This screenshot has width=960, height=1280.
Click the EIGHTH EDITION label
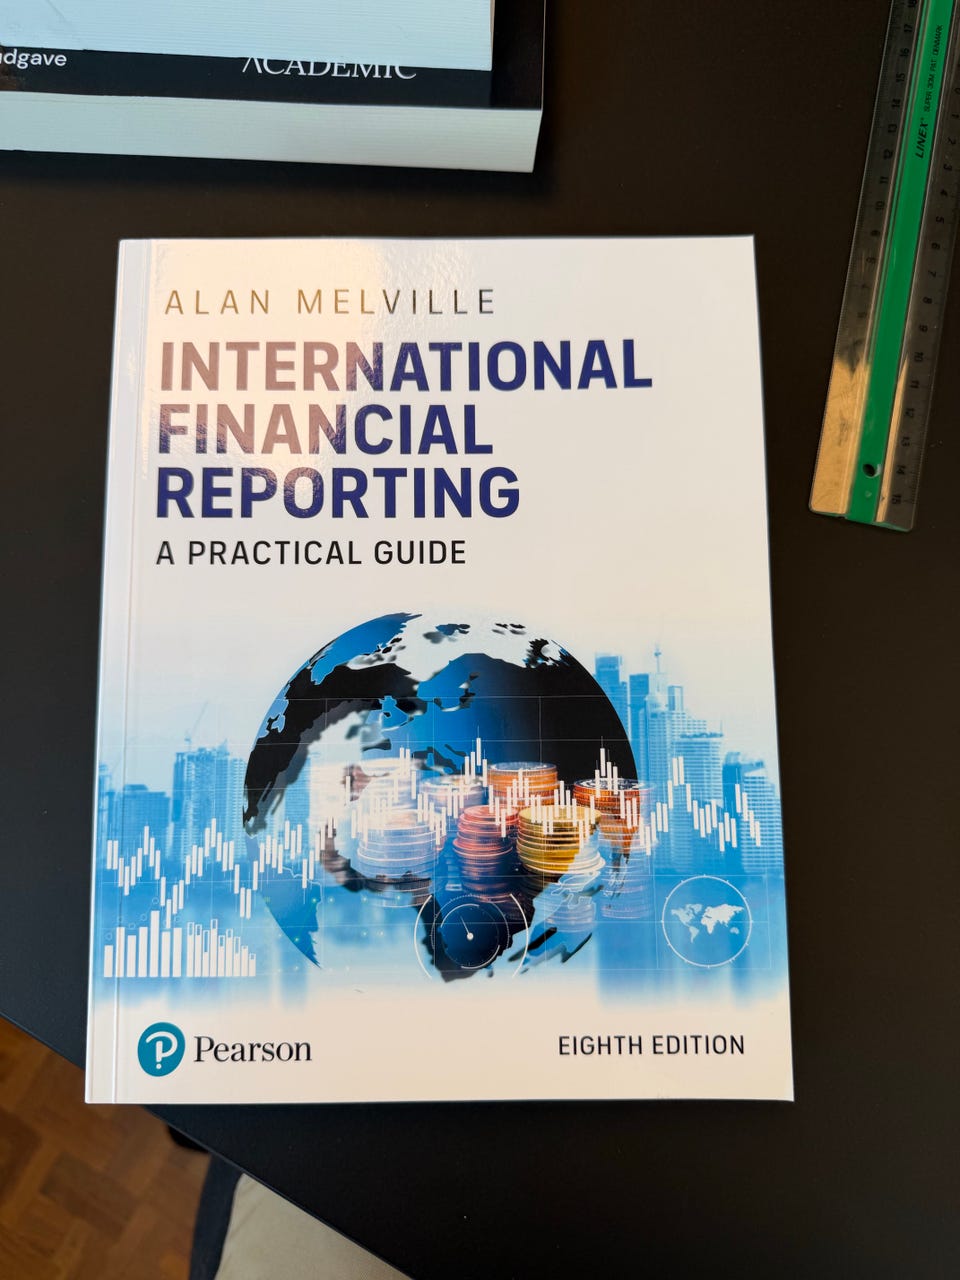pyautogui.click(x=651, y=1046)
